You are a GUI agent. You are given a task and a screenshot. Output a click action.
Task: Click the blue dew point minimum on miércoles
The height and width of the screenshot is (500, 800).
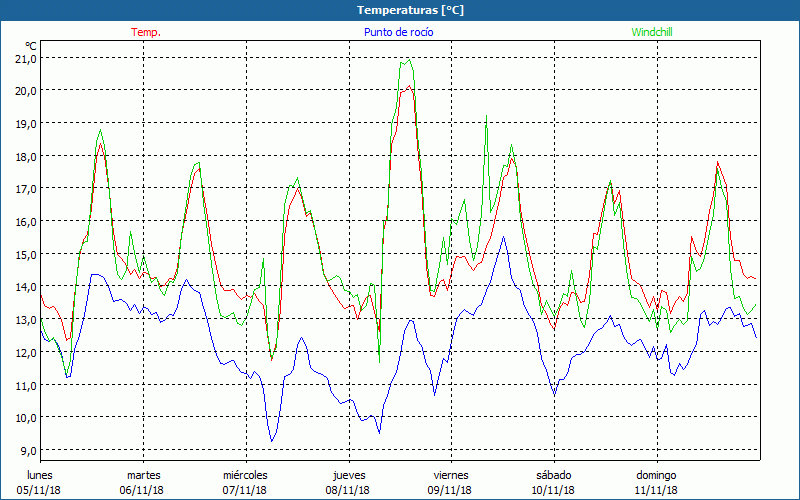point(272,441)
